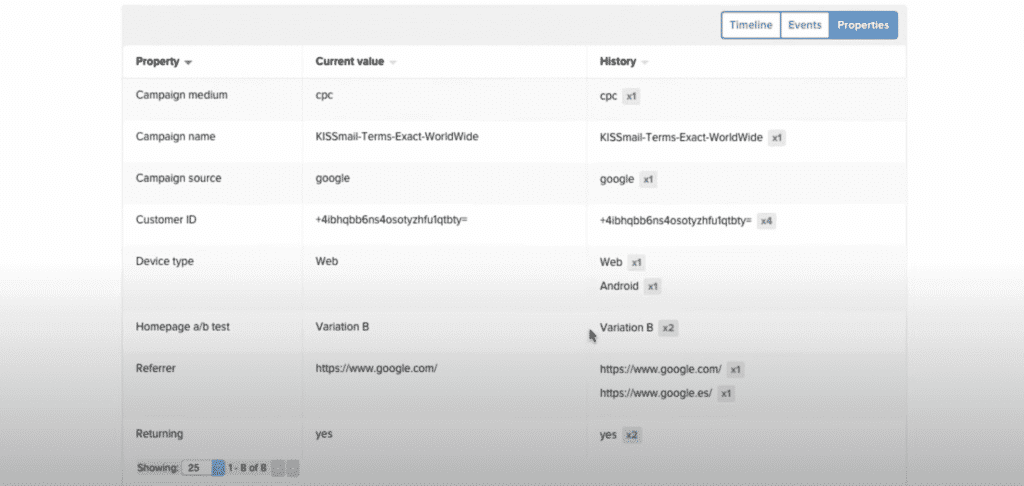
Task: Click the Customer ID current value
Action: (391, 219)
